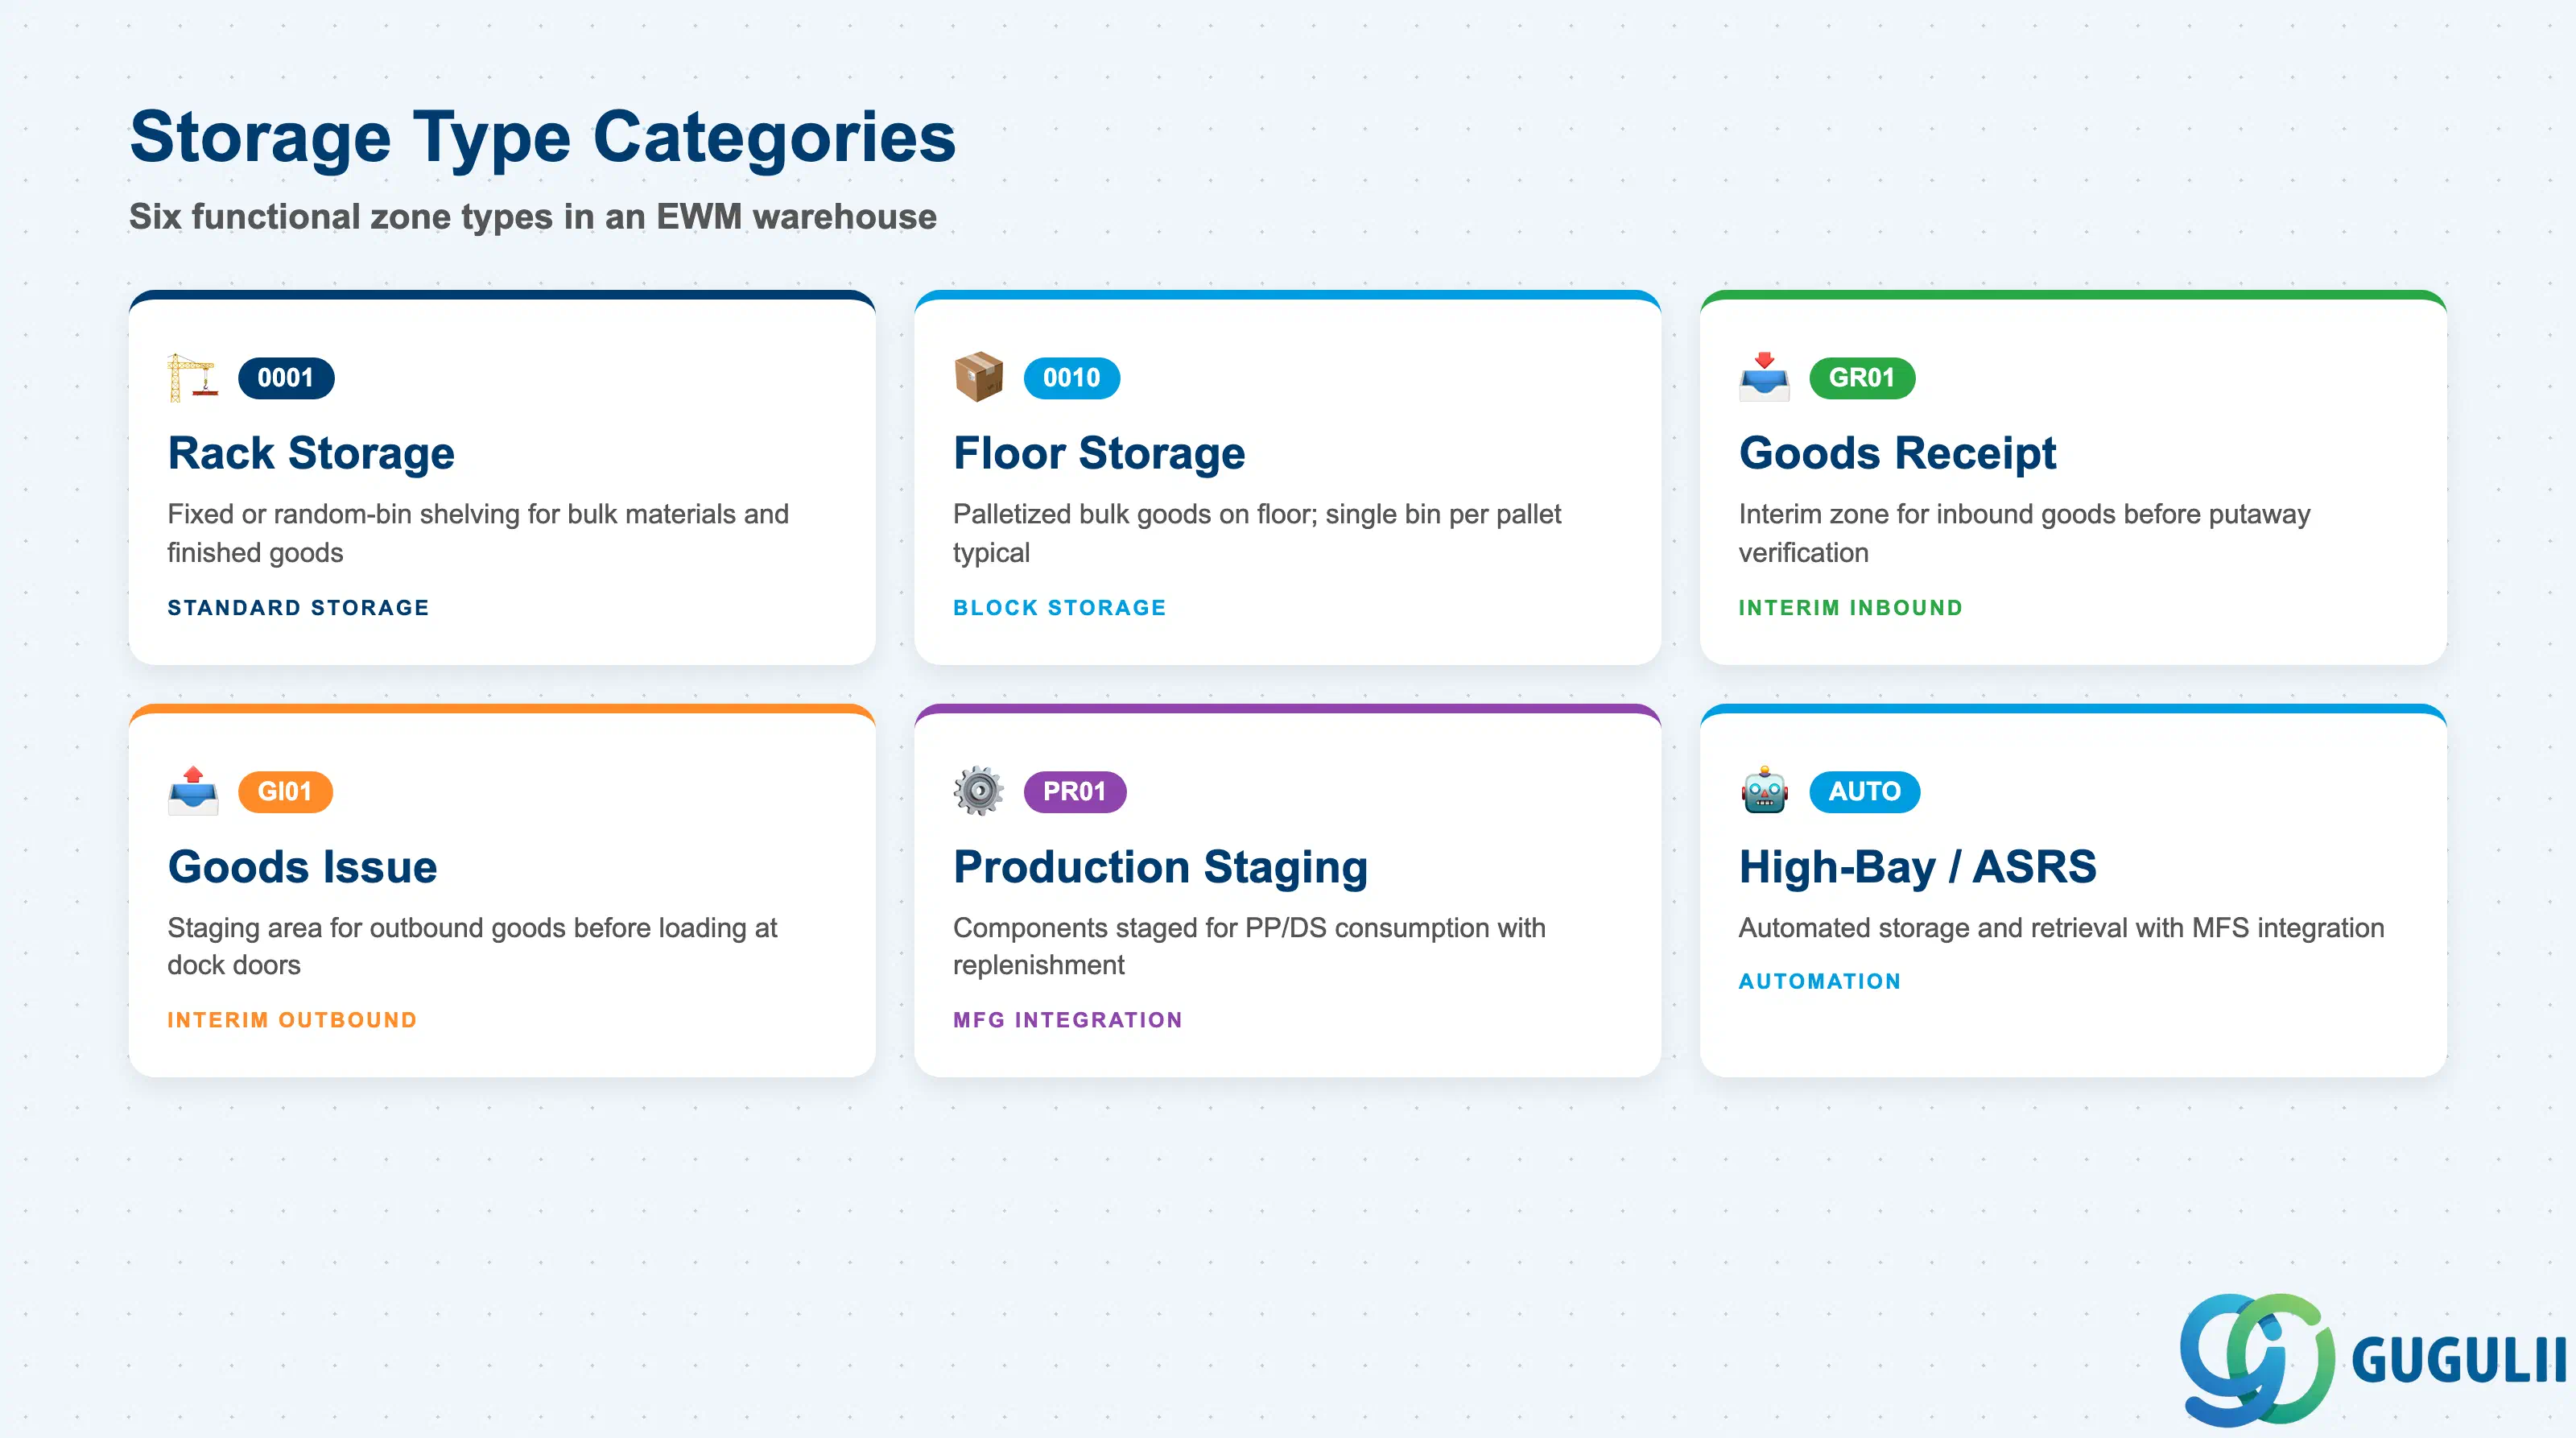Click the gear icon on Production Staging card
The image size is (2576, 1438).
tap(978, 791)
